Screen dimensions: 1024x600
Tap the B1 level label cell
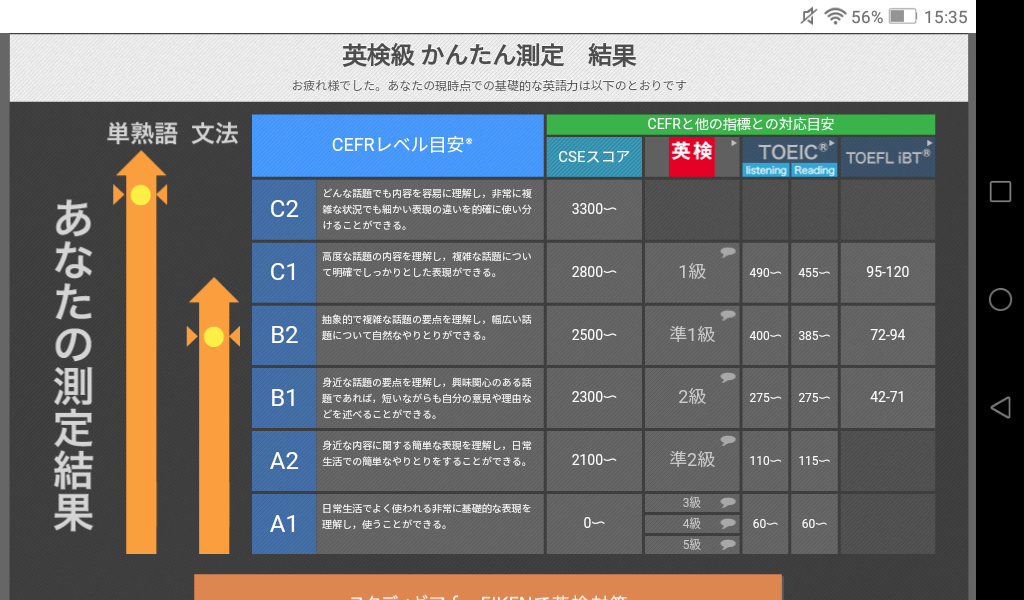[x=284, y=398]
